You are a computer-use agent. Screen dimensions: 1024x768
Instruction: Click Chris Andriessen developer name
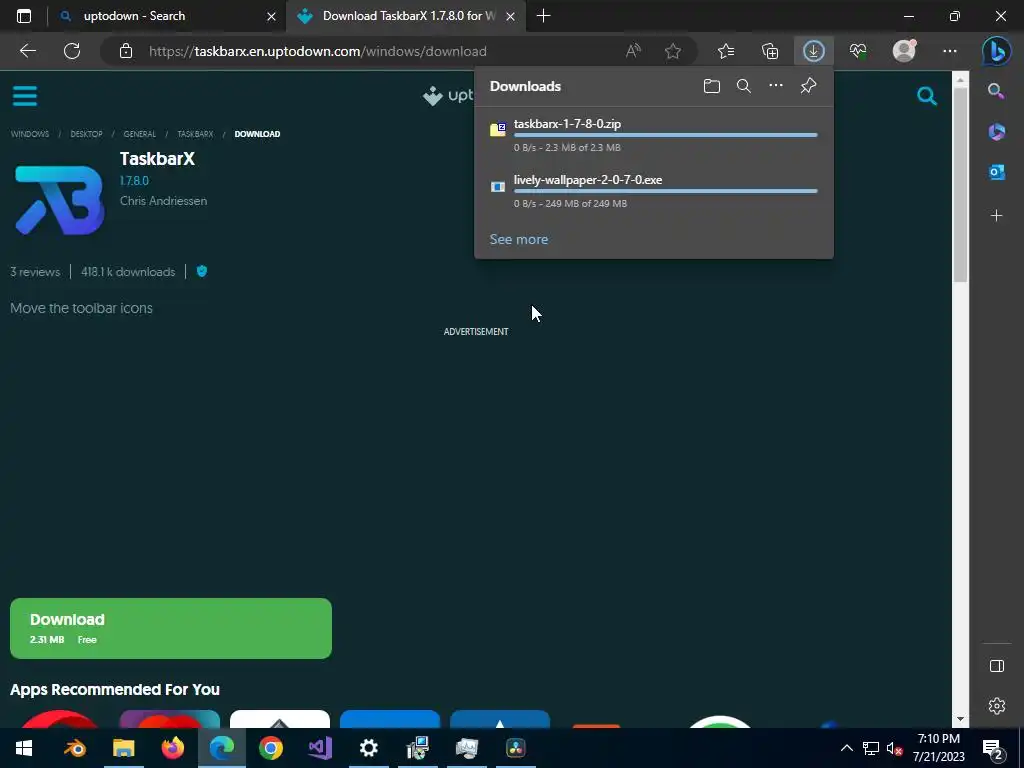(x=163, y=200)
